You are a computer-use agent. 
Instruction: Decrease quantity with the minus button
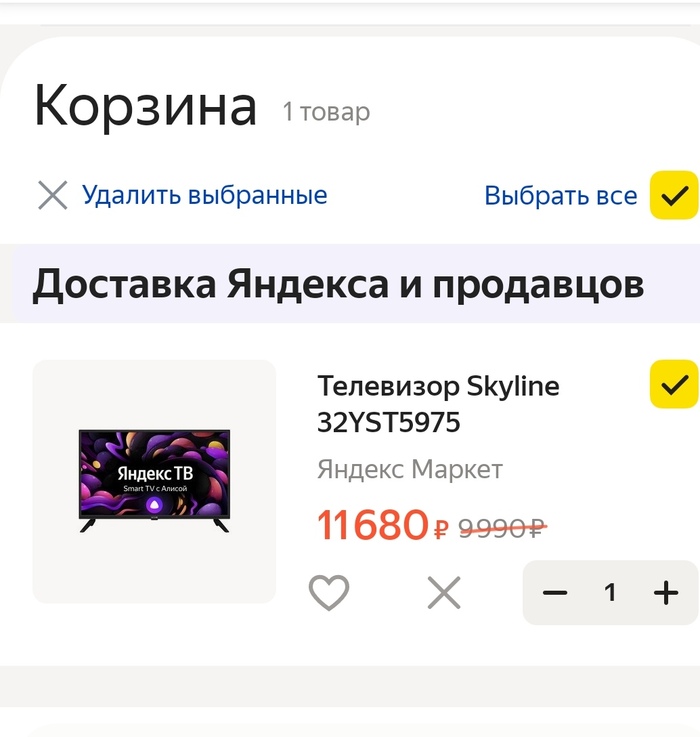tap(555, 593)
